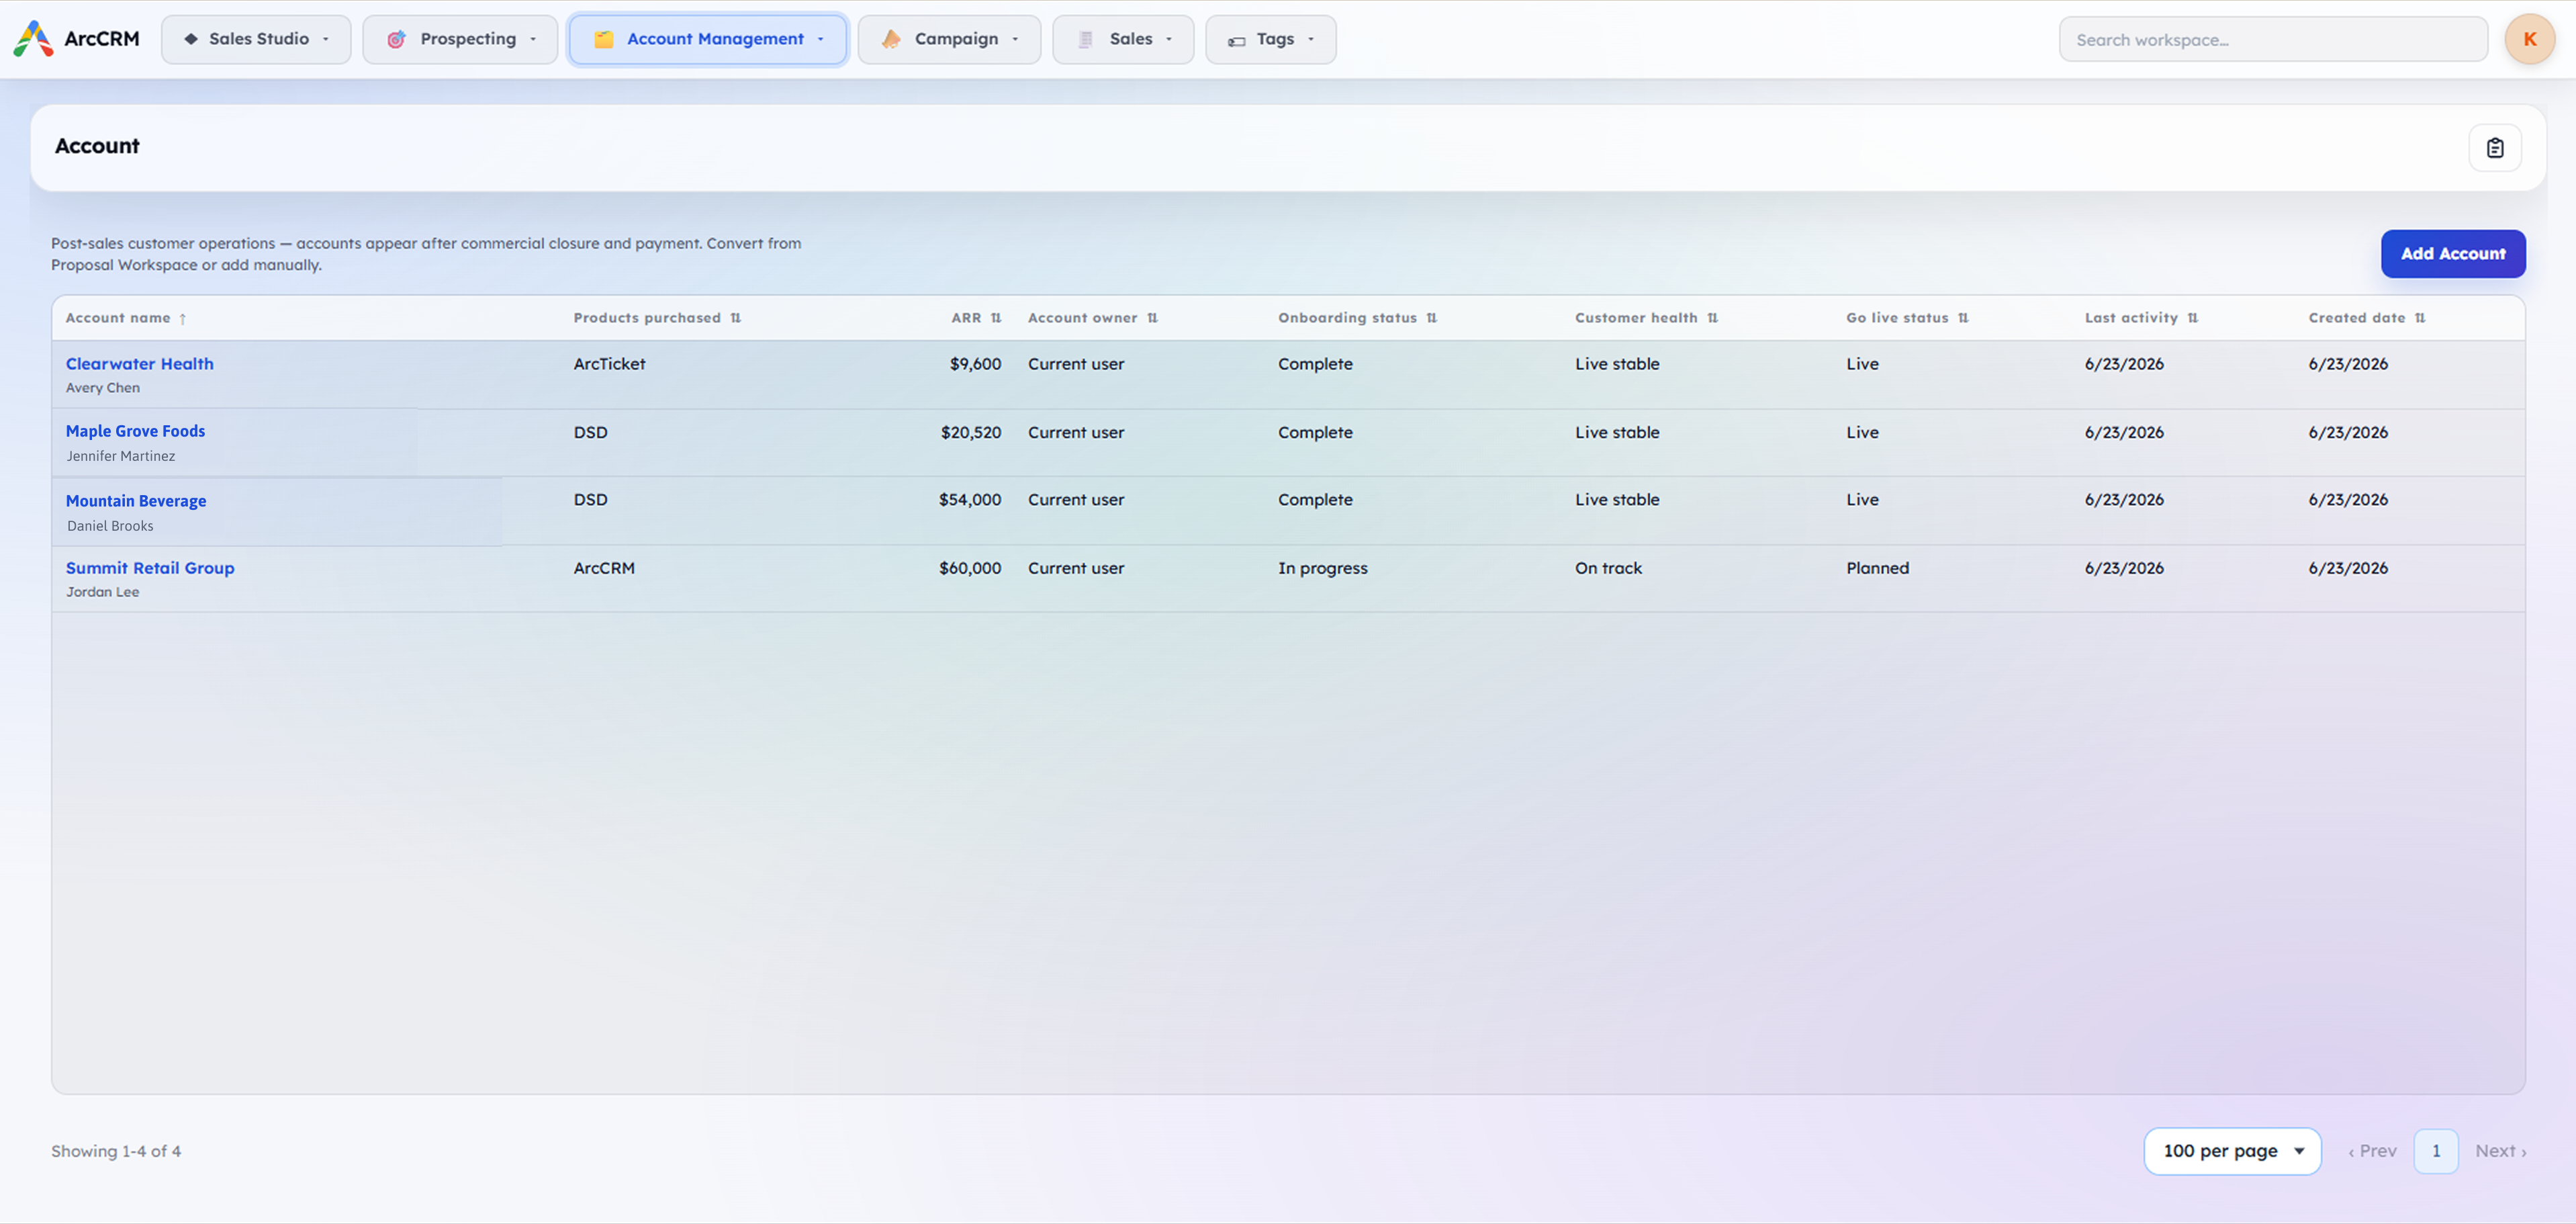This screenshot has width=2576, height=1224.
Task: Click the Onboarding status sort icon
Action: click(x=1431, y=318)
